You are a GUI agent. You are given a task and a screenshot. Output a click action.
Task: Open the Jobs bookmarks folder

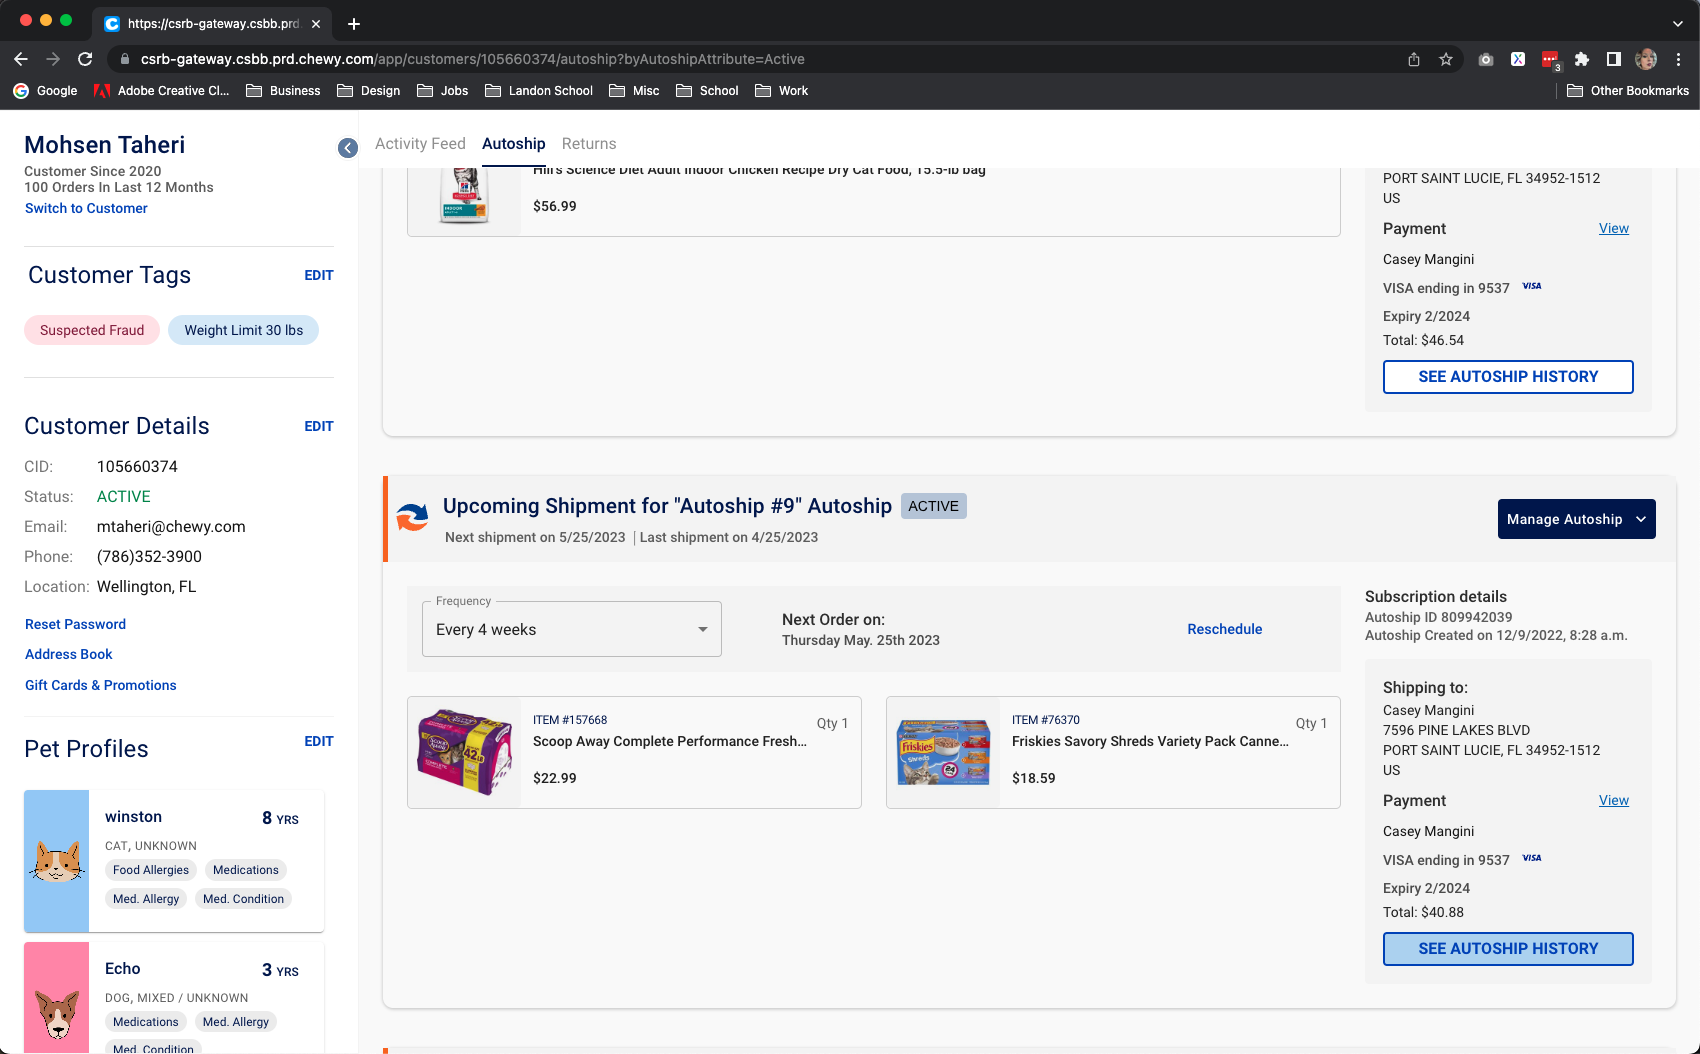443,90
